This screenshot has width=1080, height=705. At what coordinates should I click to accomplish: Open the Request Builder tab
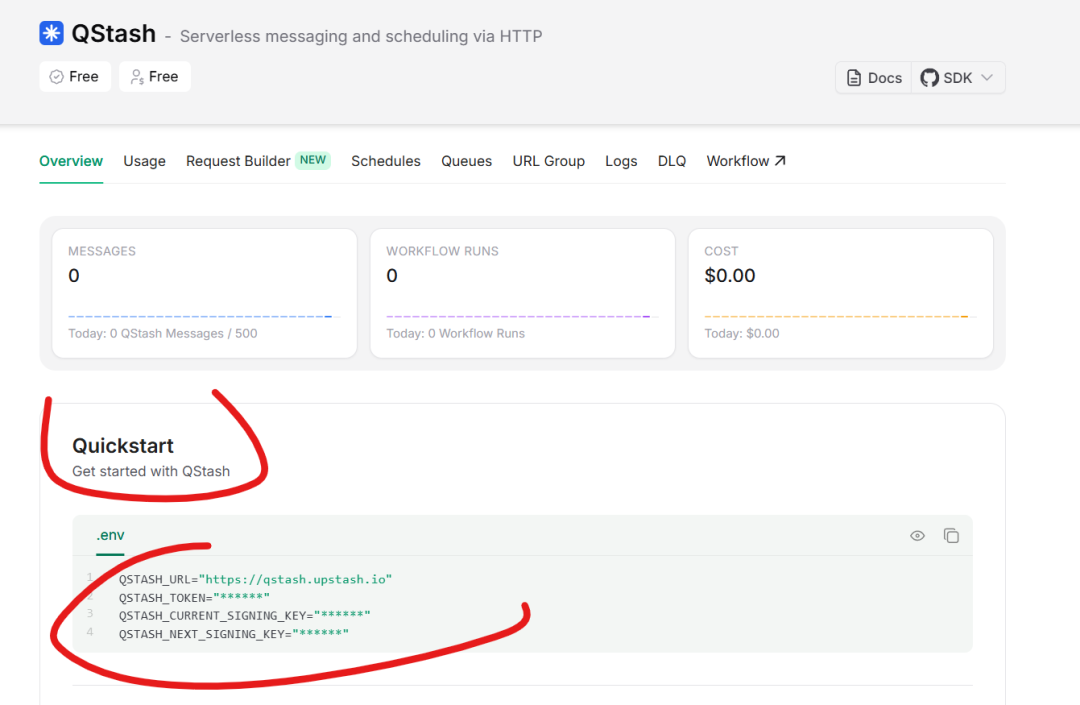point(238,161)
